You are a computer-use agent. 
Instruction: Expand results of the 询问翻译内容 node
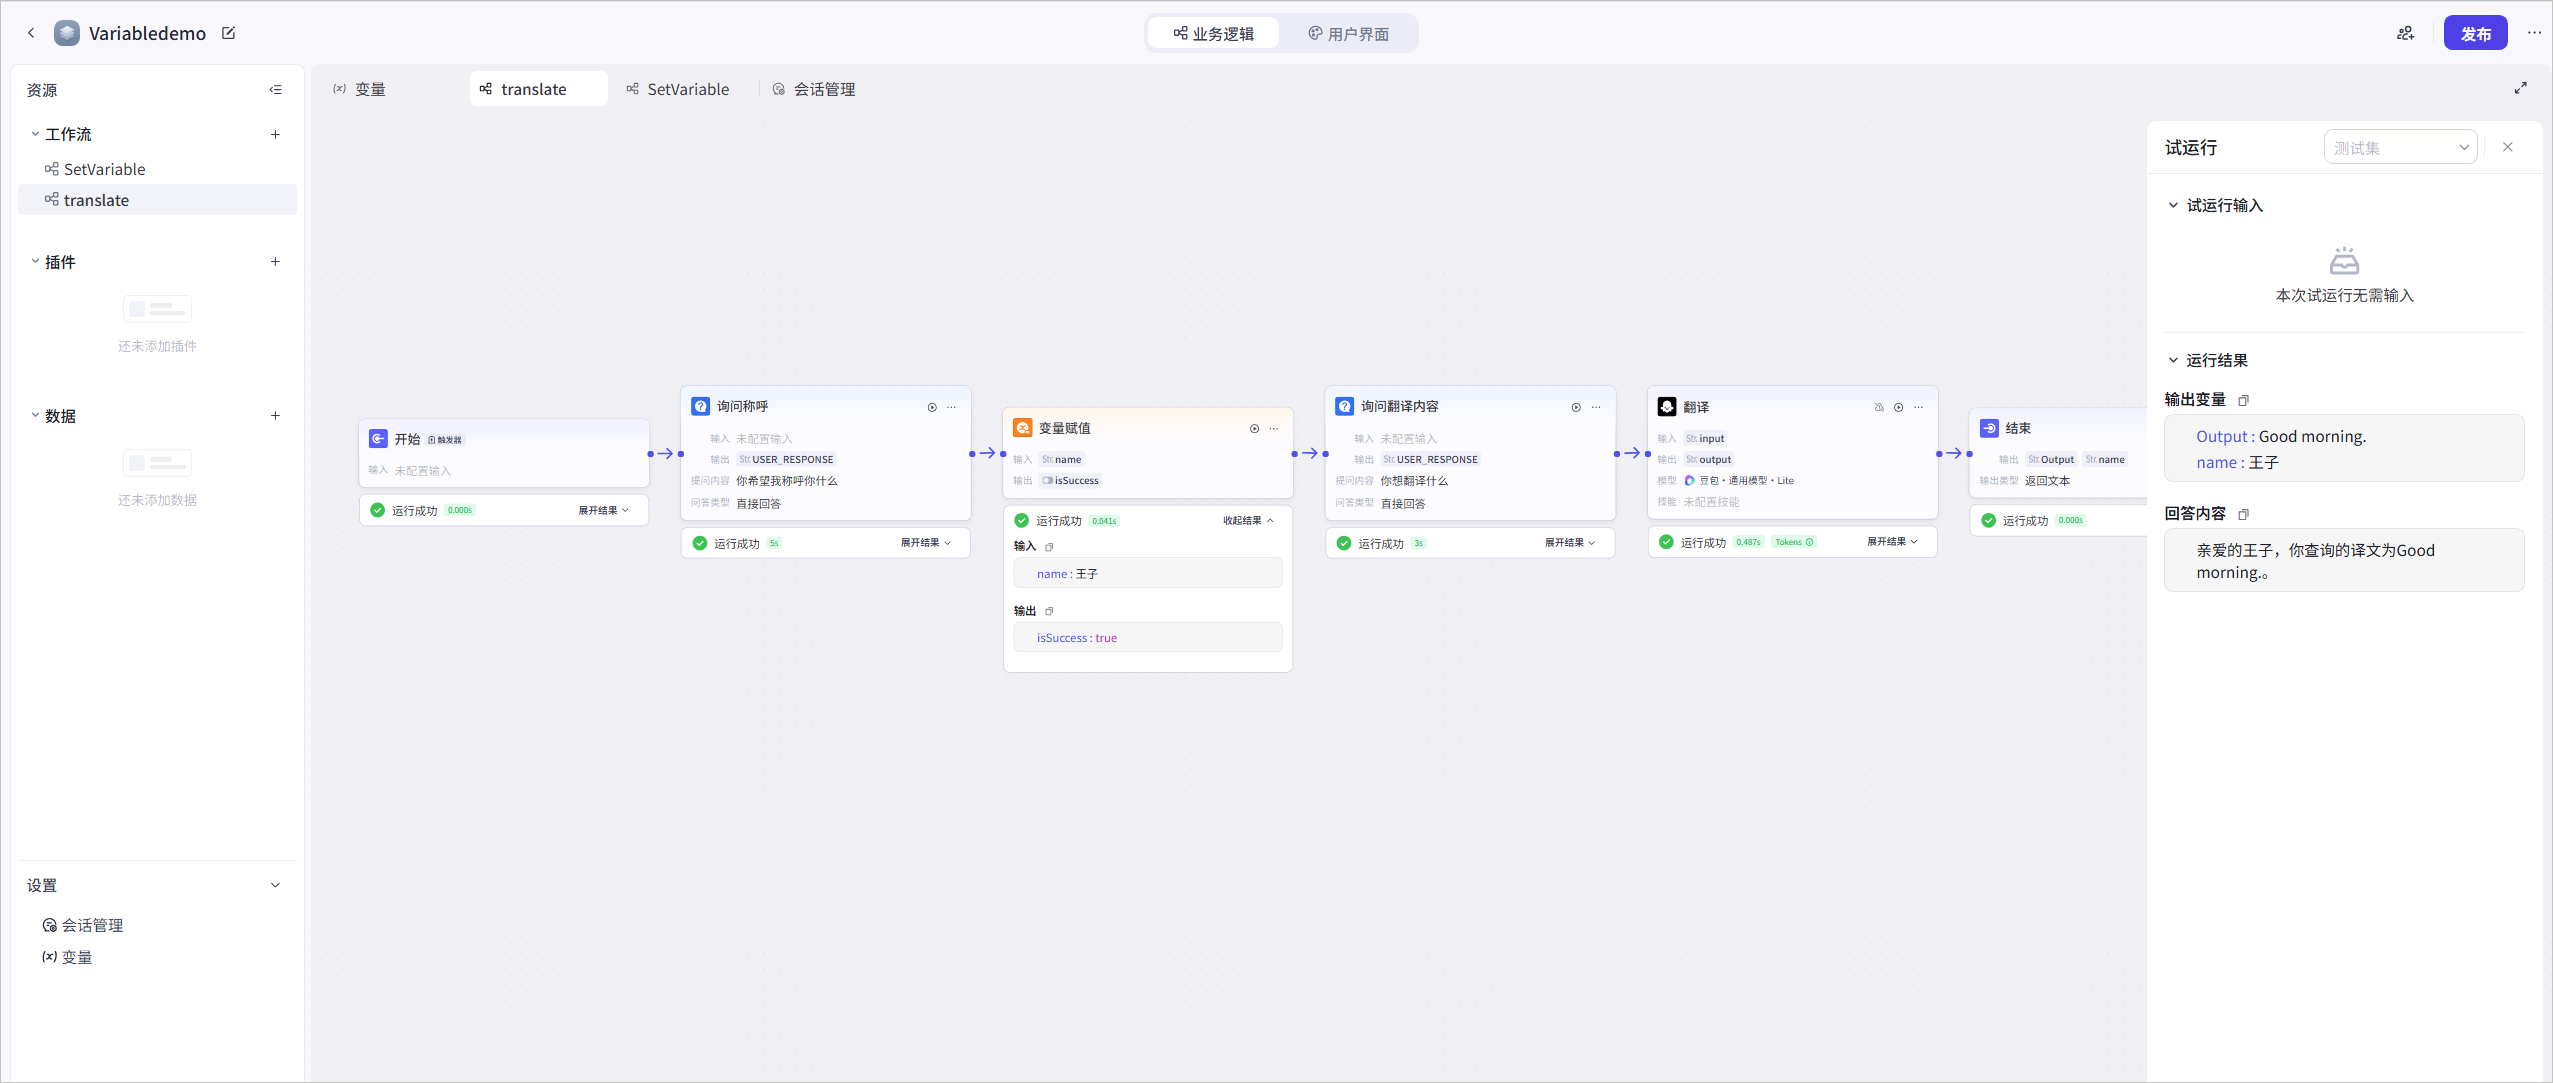pos(1570,543)
